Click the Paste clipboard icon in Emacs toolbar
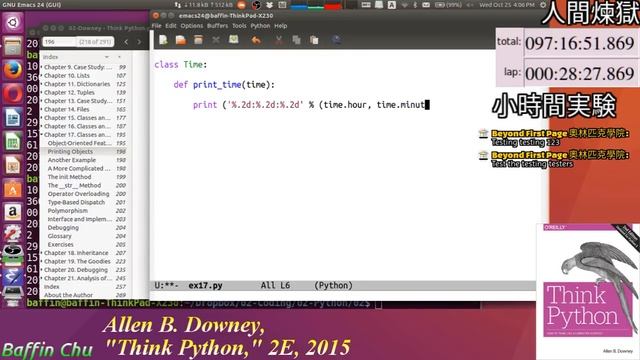The height and width of the screenshot is (360, 640). (x=314, y=40)
